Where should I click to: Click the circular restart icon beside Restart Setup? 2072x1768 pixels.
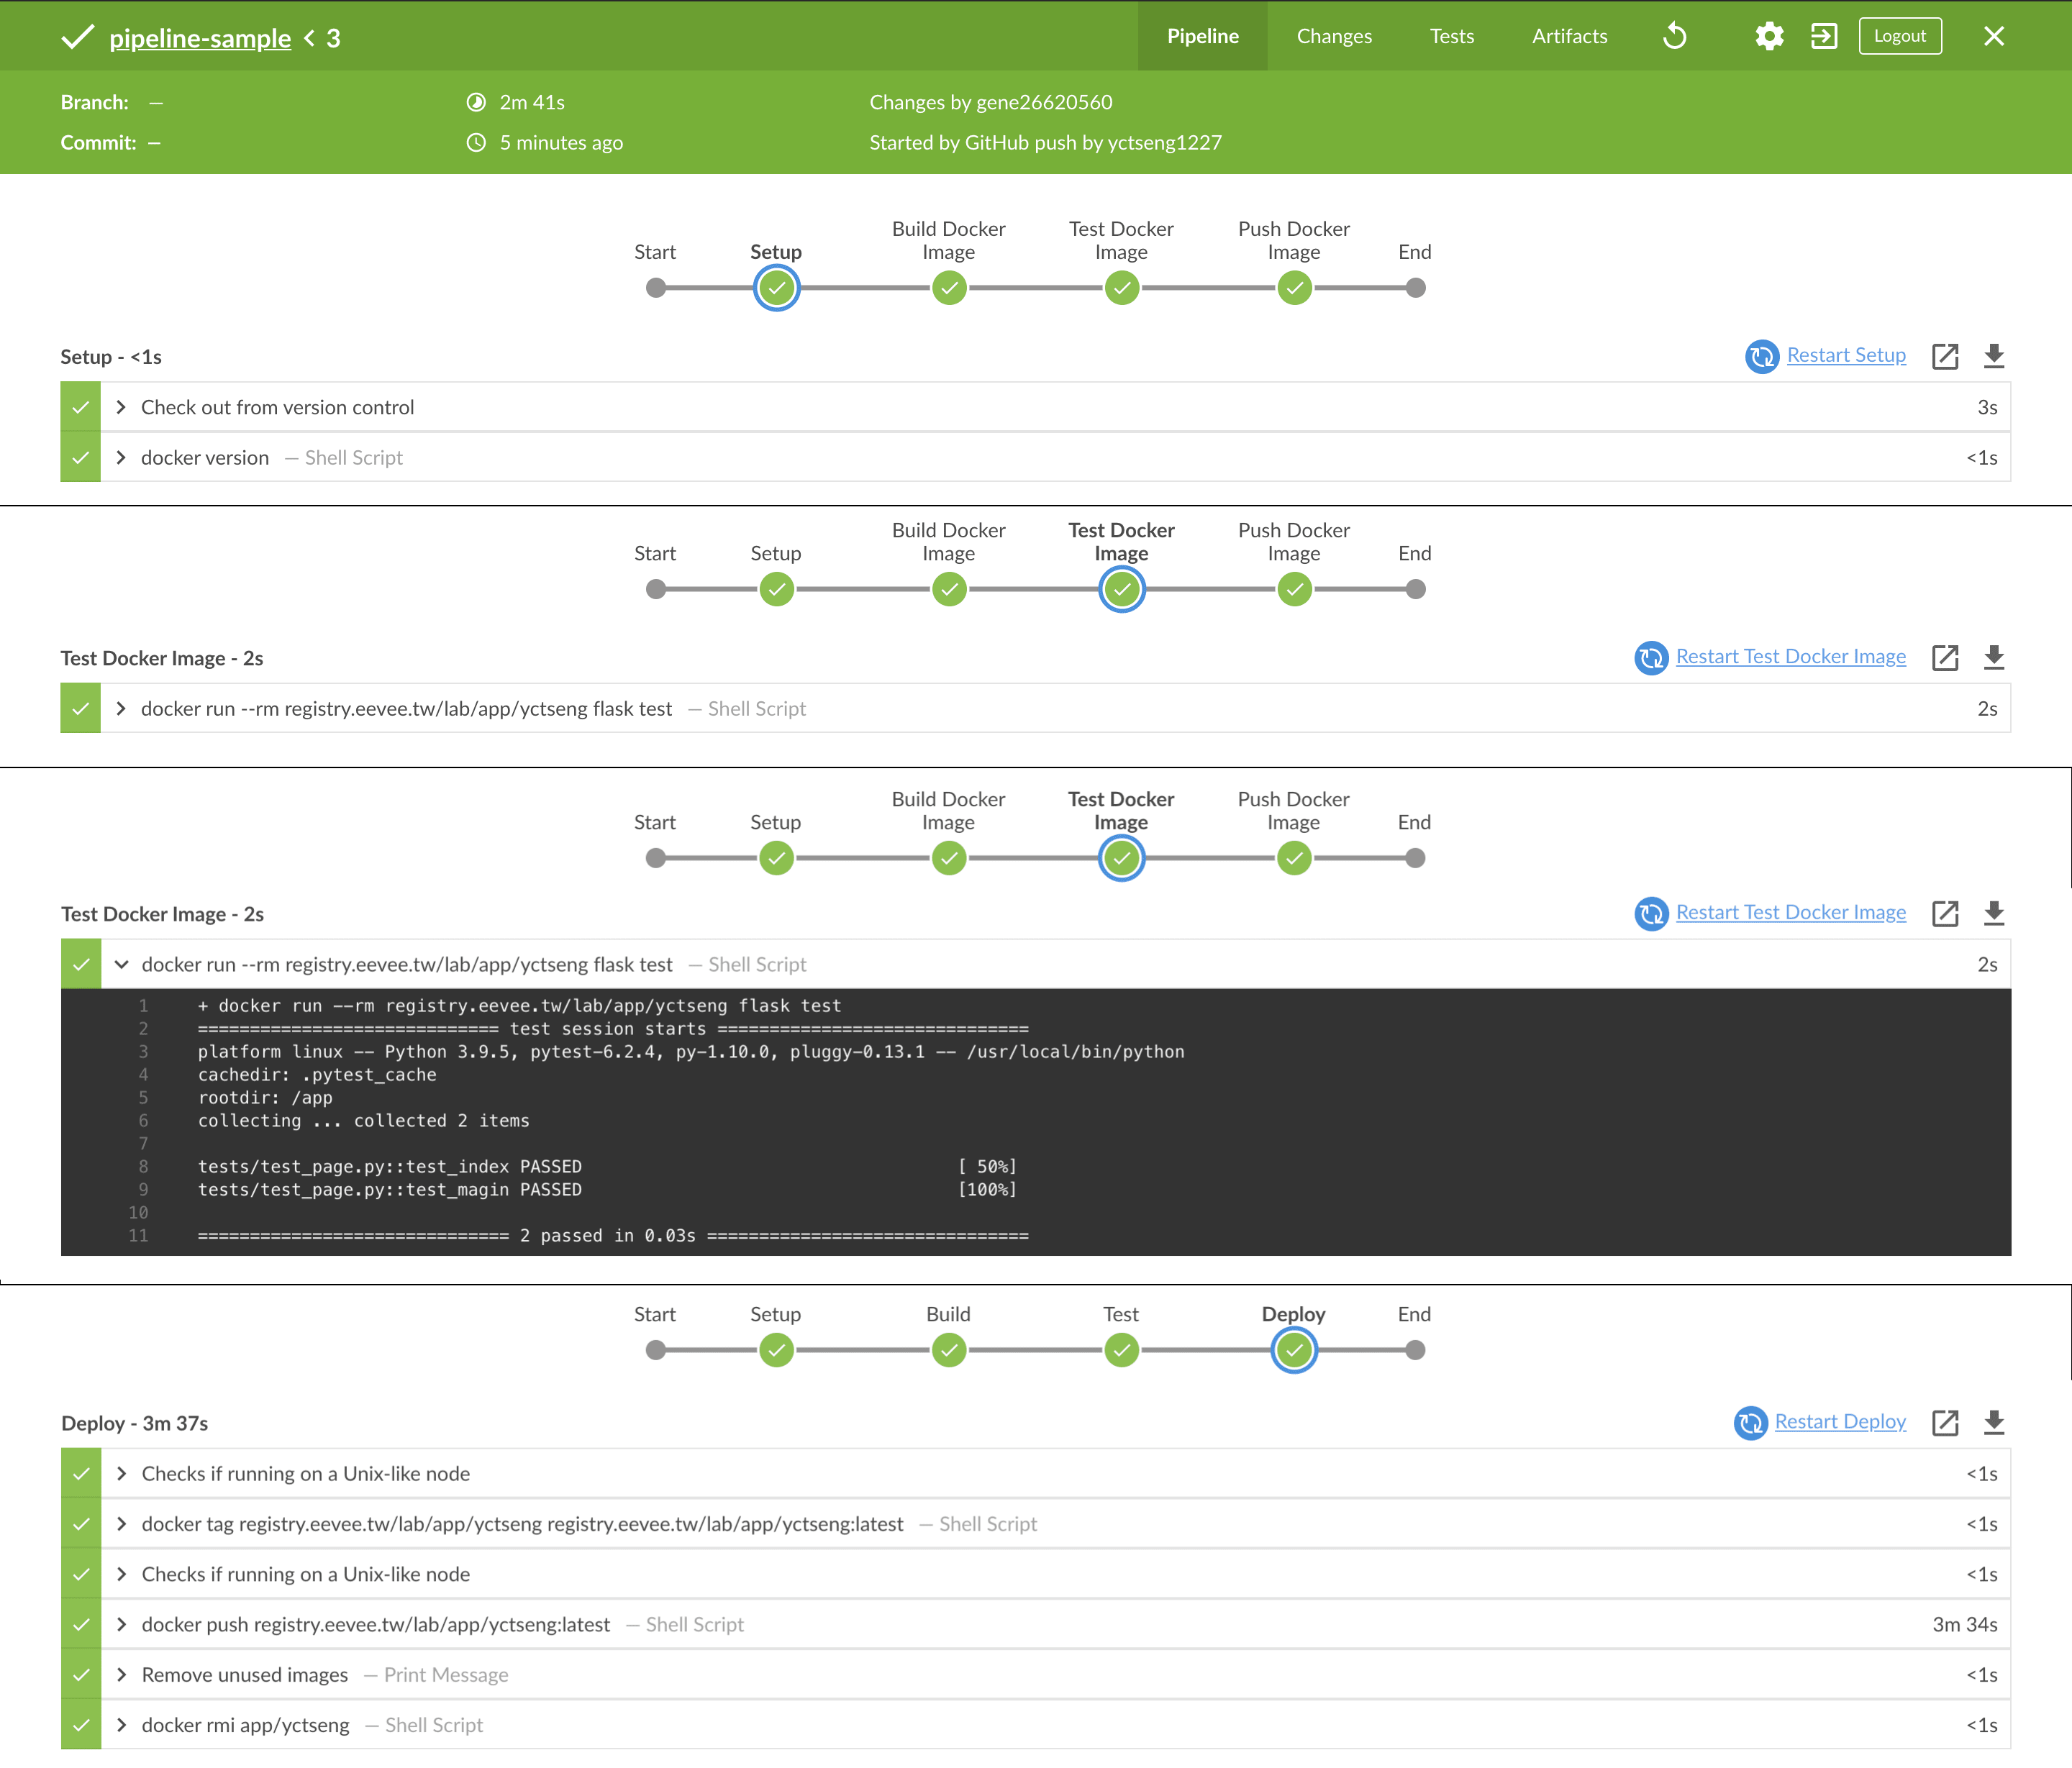(x=1762, y=356)
